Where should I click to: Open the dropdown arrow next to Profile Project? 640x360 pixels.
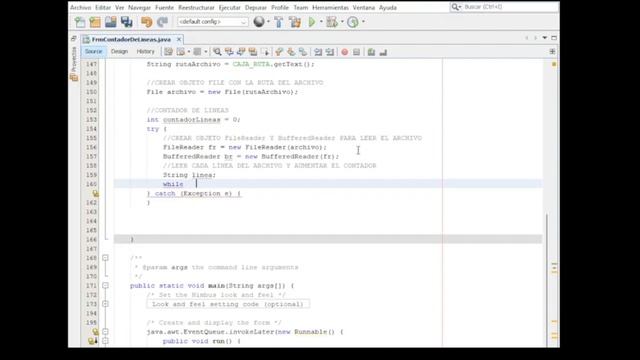363,22
